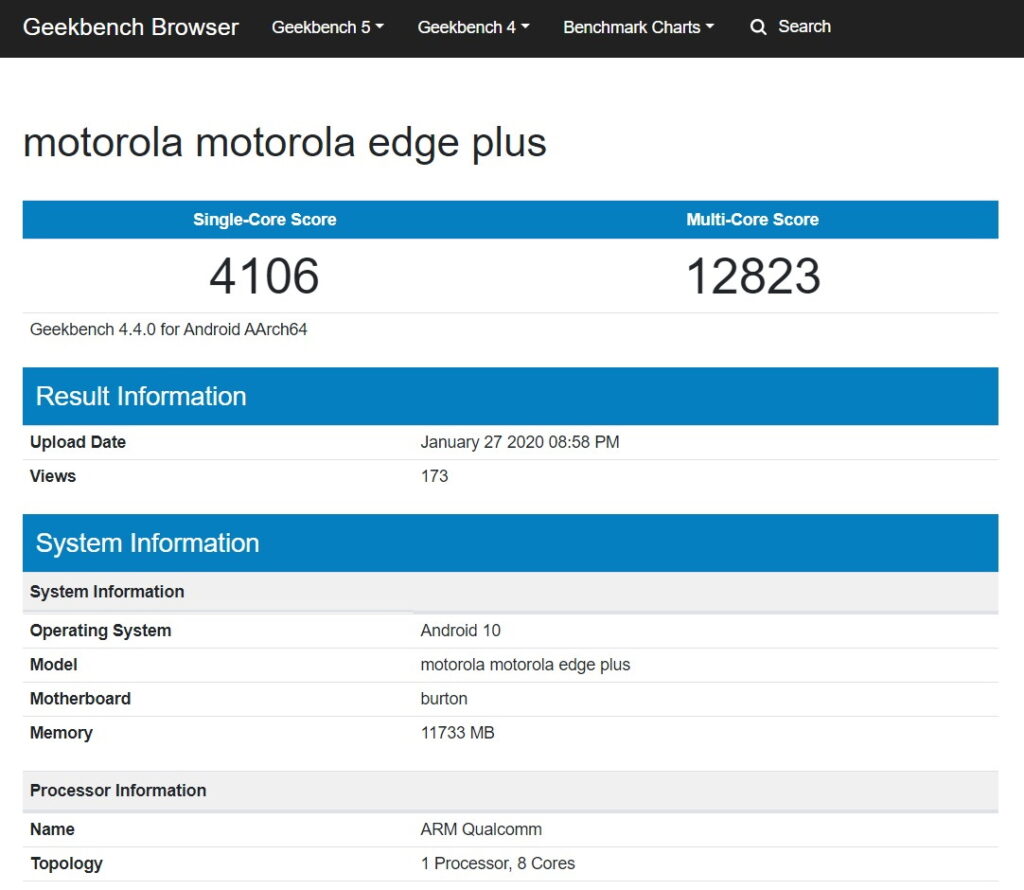Image resolution: width=1024 pixels, height=890 pixels.
Task: Select the upload date January 27 2020 08:58 PM
Action: (x=520, y=442)
